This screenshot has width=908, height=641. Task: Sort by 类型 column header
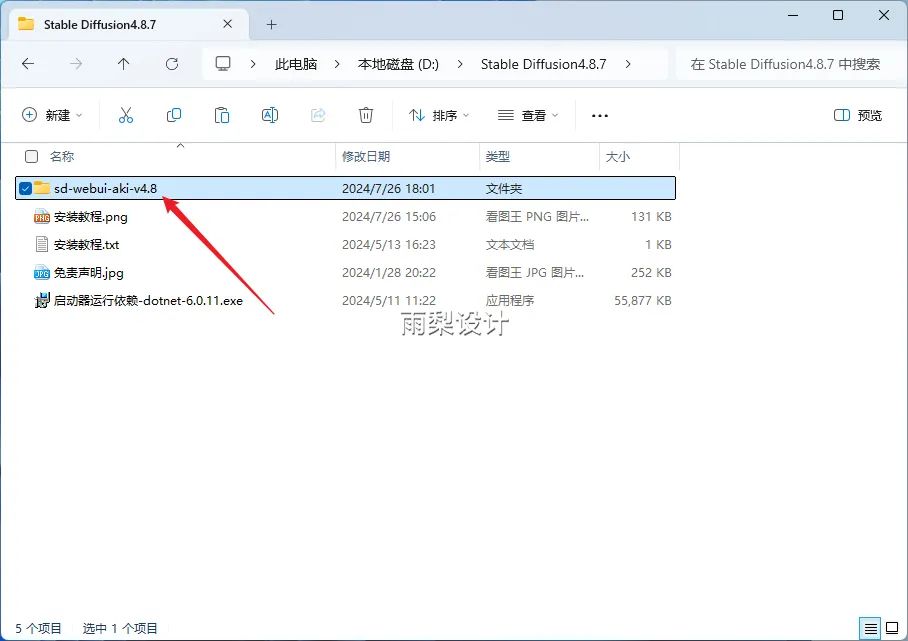497,156
